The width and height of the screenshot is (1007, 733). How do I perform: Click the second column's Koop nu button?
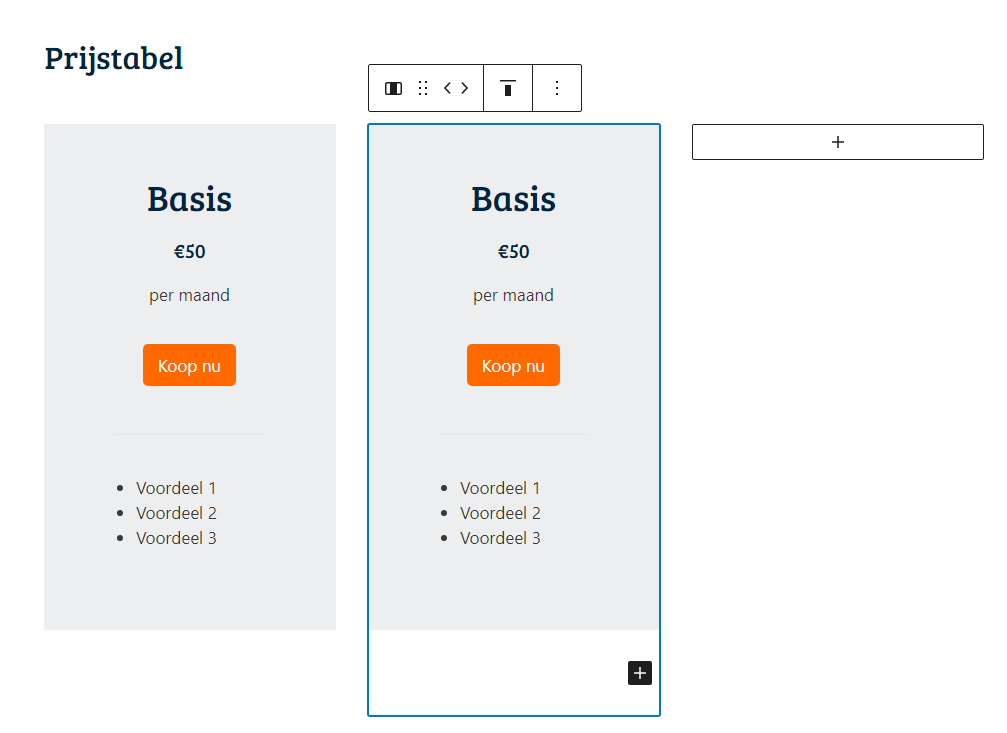pos(513,366)
